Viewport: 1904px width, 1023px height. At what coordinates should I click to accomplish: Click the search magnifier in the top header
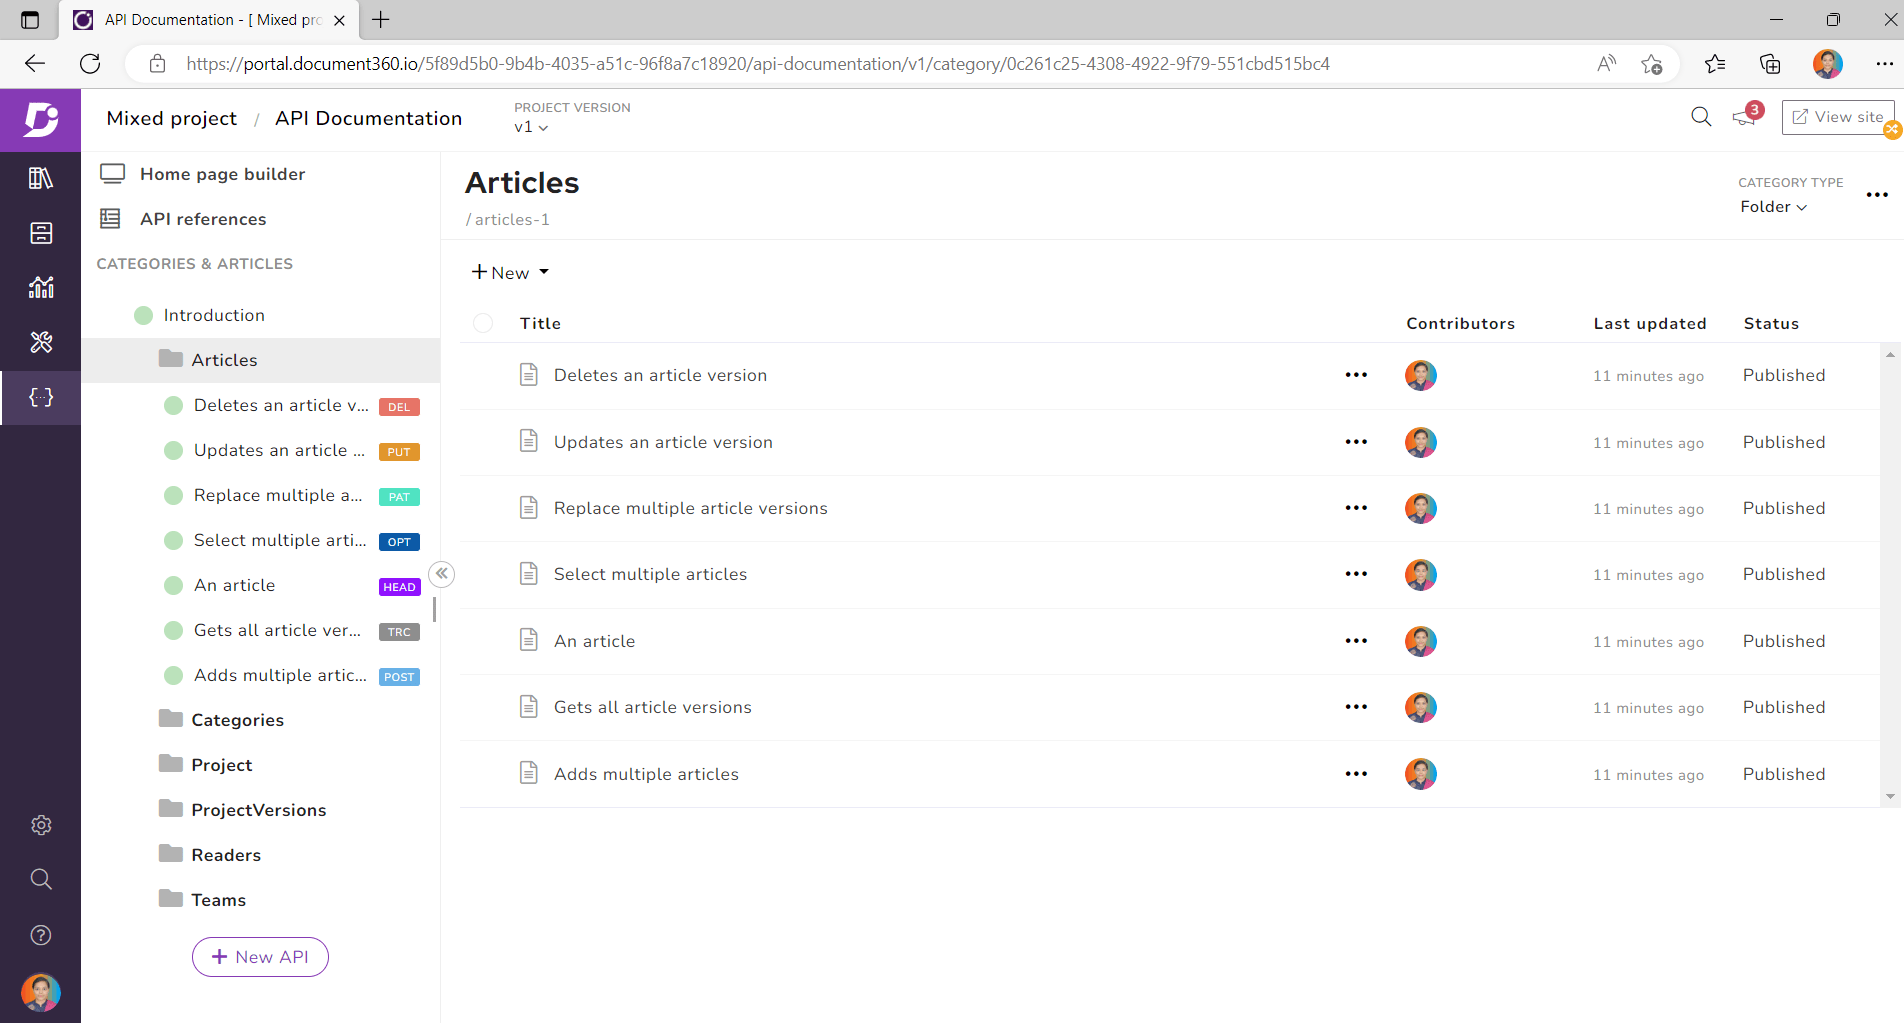coord(1701,117)
